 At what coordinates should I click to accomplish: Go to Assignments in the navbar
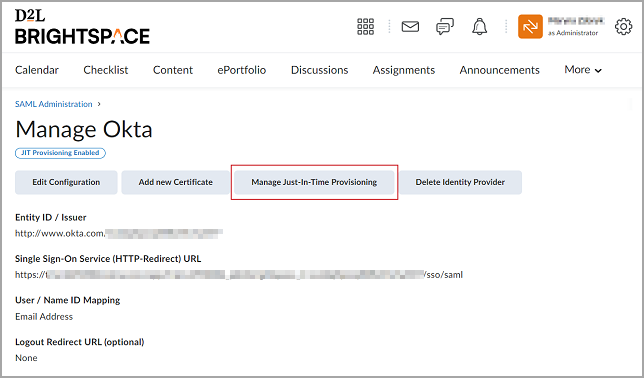(x=404, y=70)
